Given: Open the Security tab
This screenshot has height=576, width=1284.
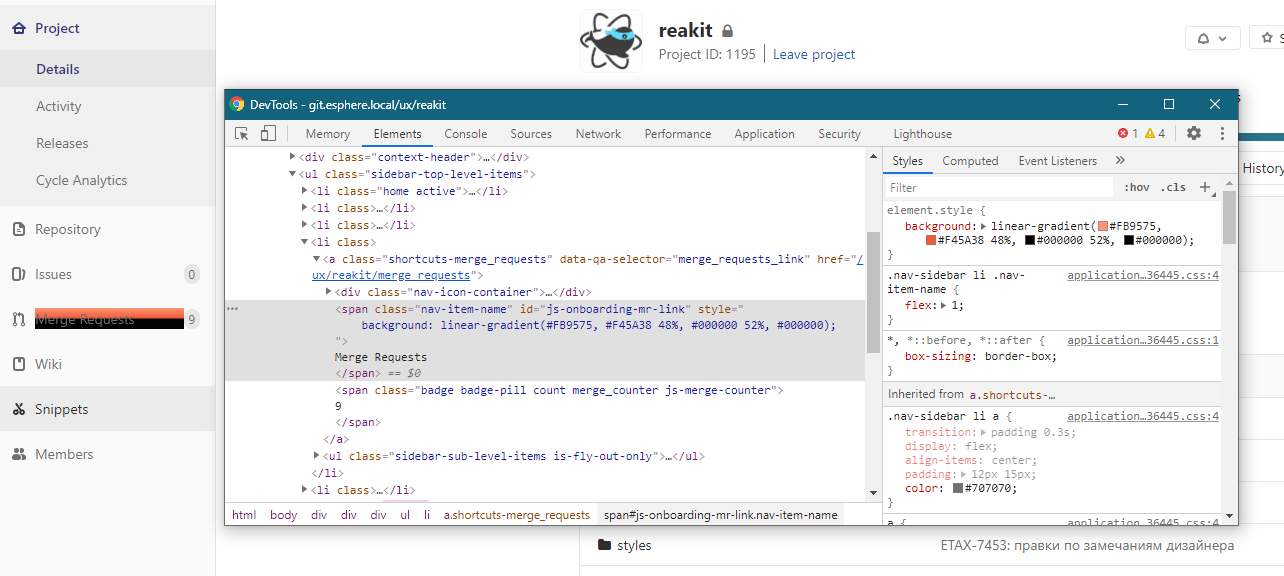Looking at the screenshot, I should coord(839,134).
